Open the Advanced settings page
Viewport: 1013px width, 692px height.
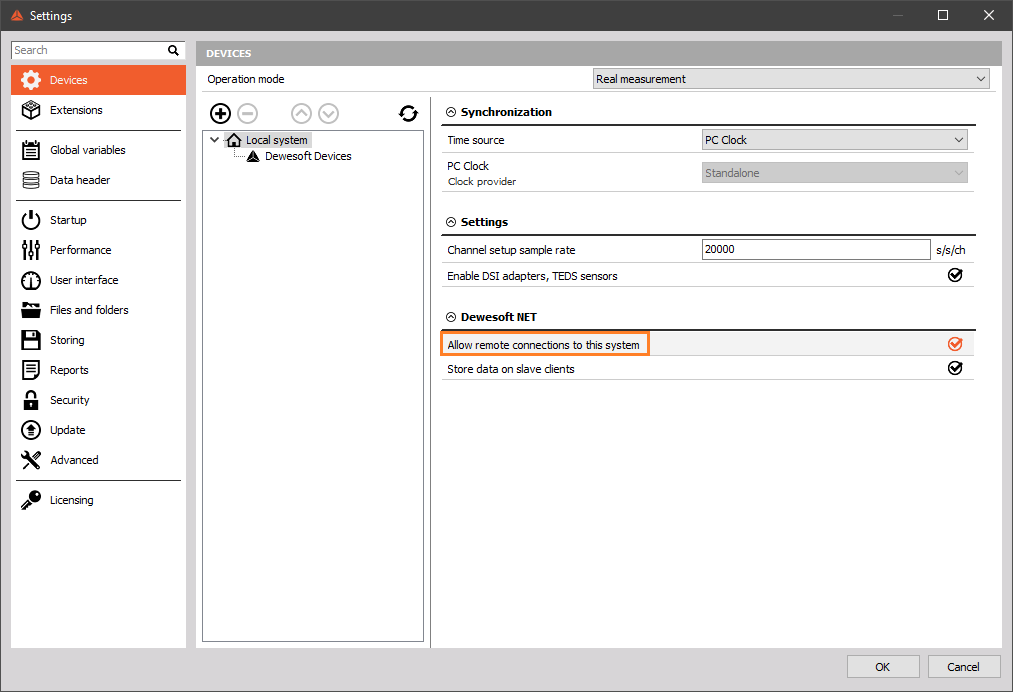[98, 460]
